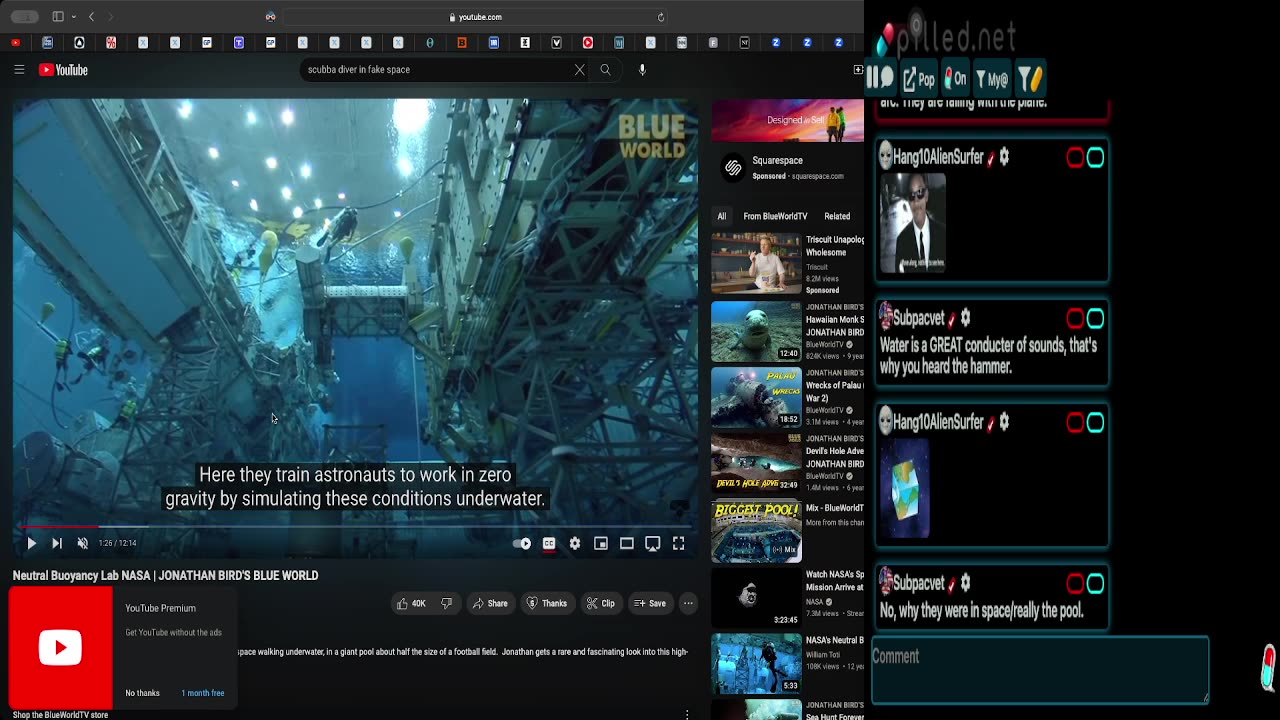Send a Thanks on the video
This screenshot has width=1280, height=720.
547,603
